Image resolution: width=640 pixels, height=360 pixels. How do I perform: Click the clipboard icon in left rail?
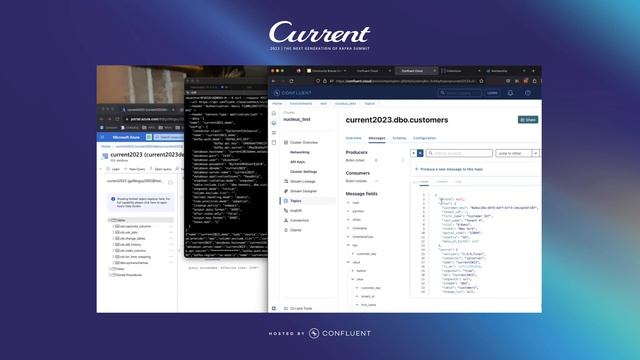(x=274, y=142)
